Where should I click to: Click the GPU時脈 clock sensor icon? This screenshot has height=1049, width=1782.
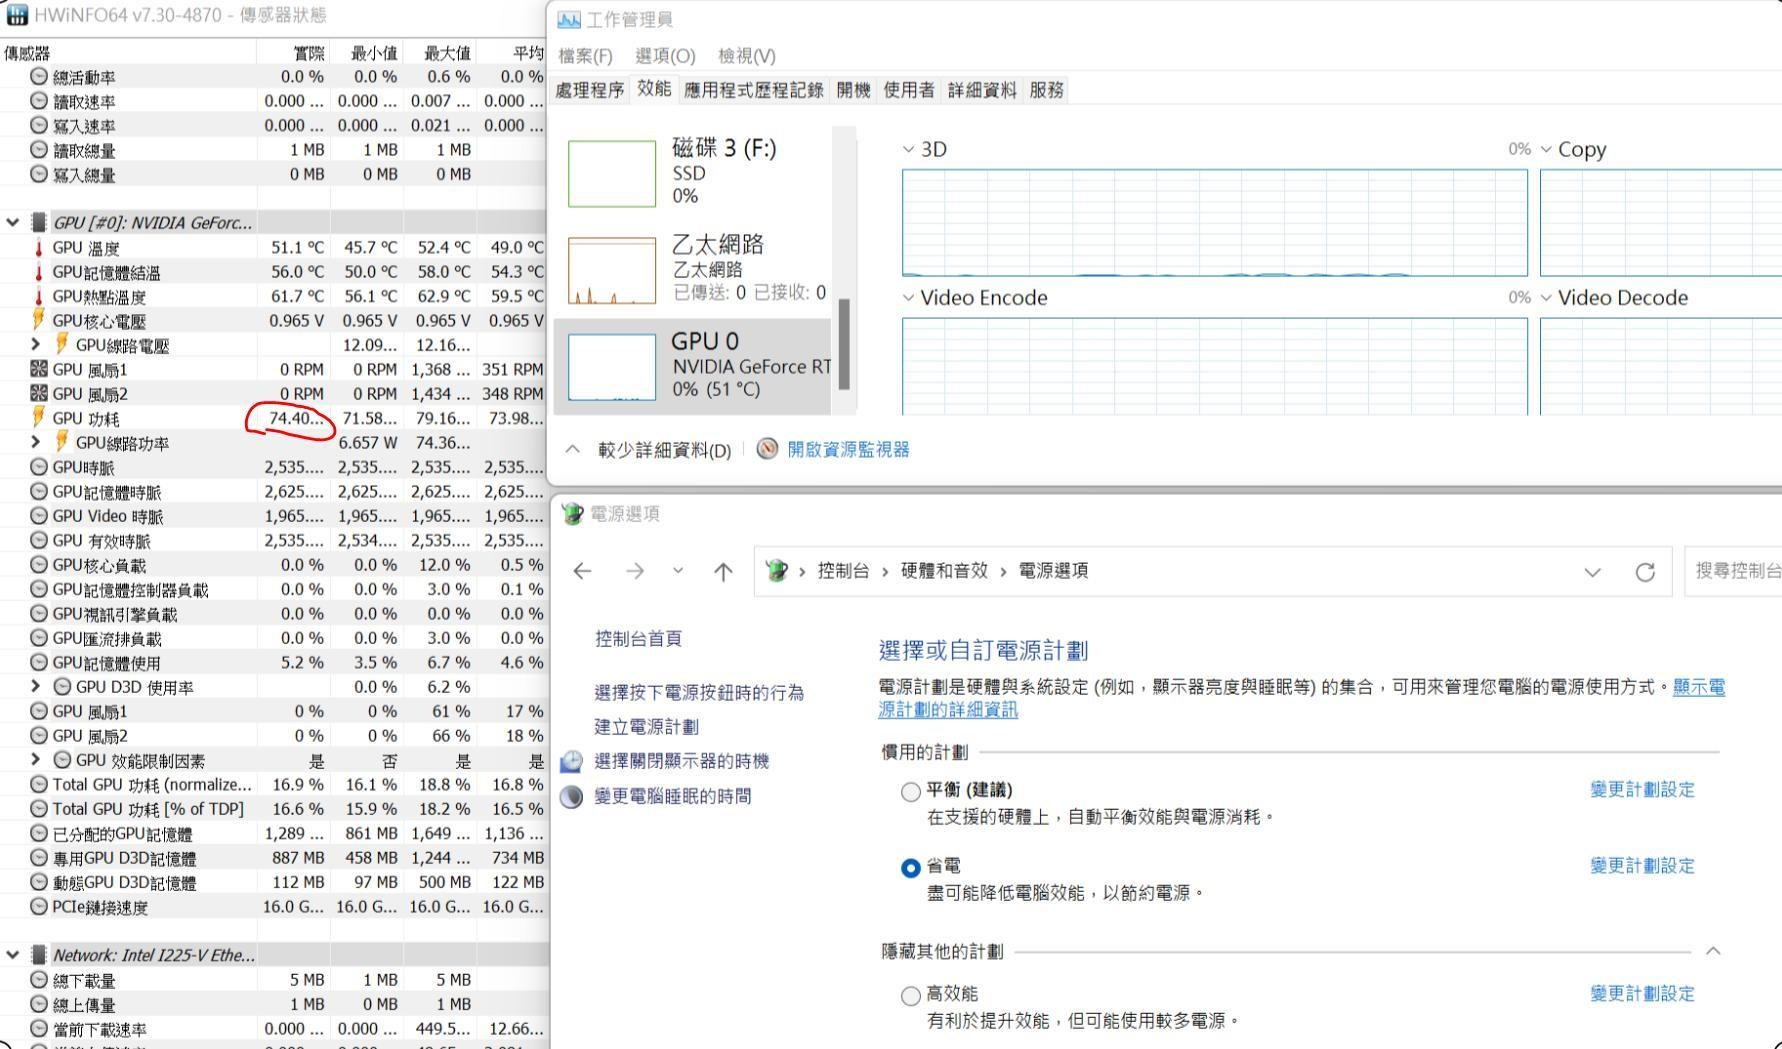tap(39, 467)
